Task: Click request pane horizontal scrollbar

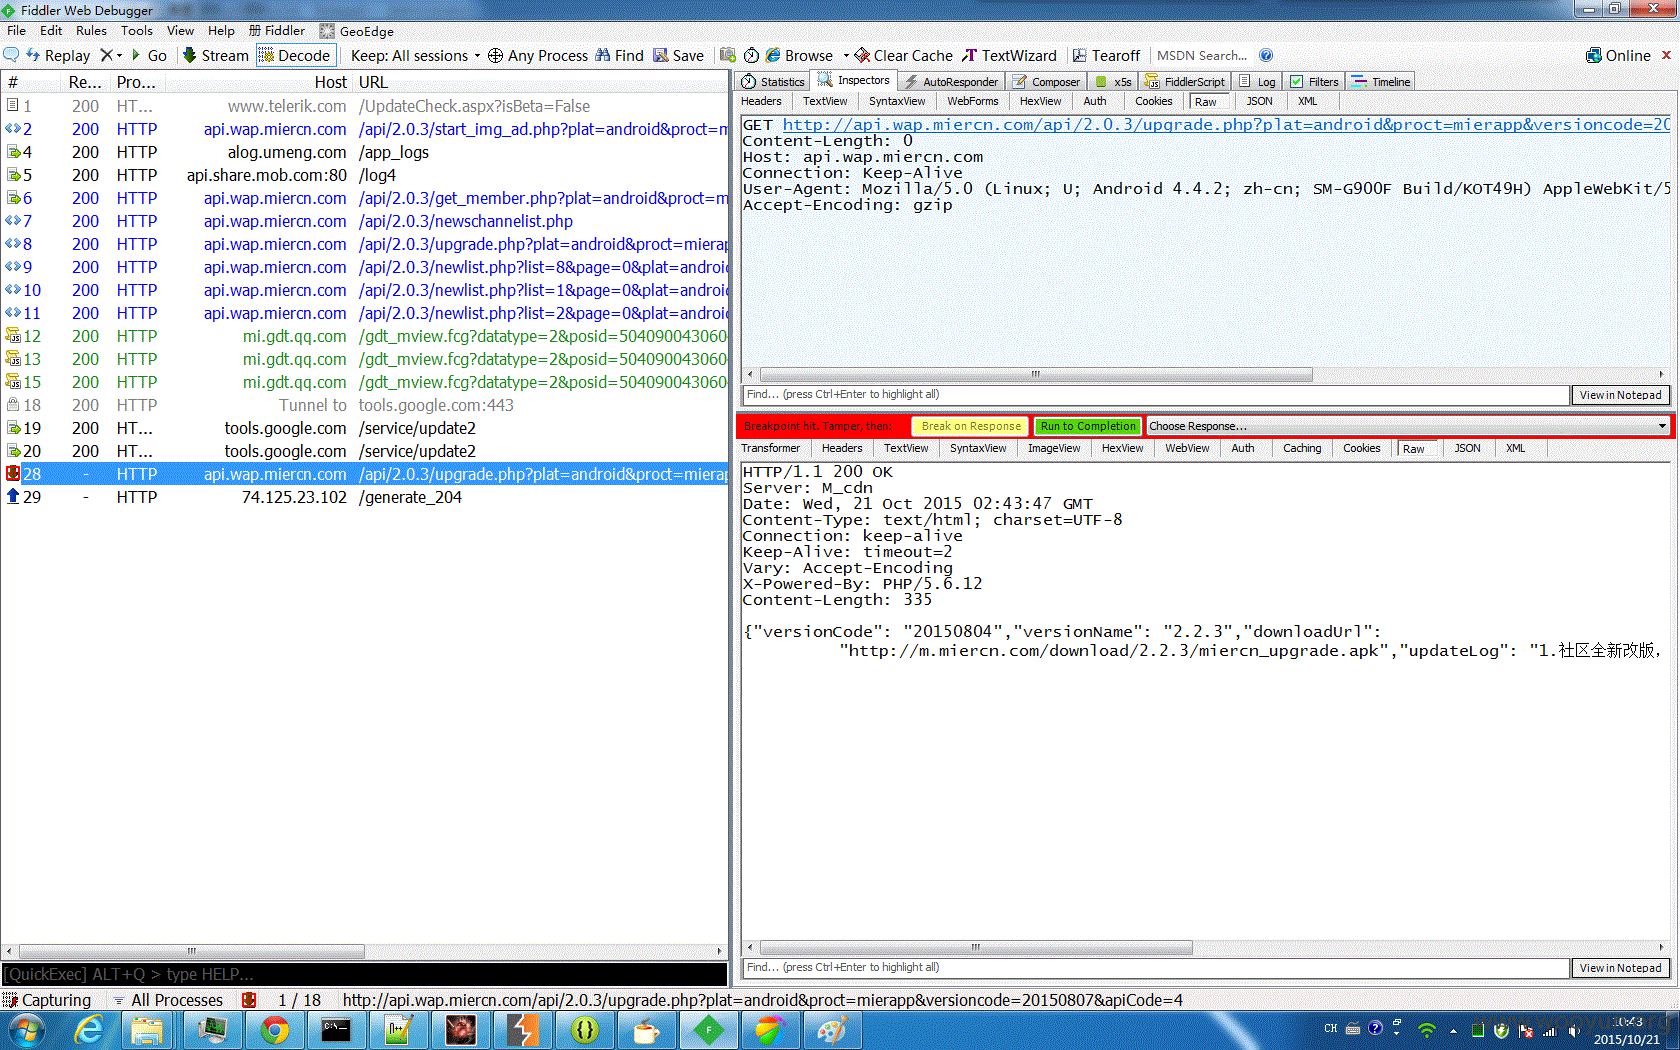Action: (1035, 374)
